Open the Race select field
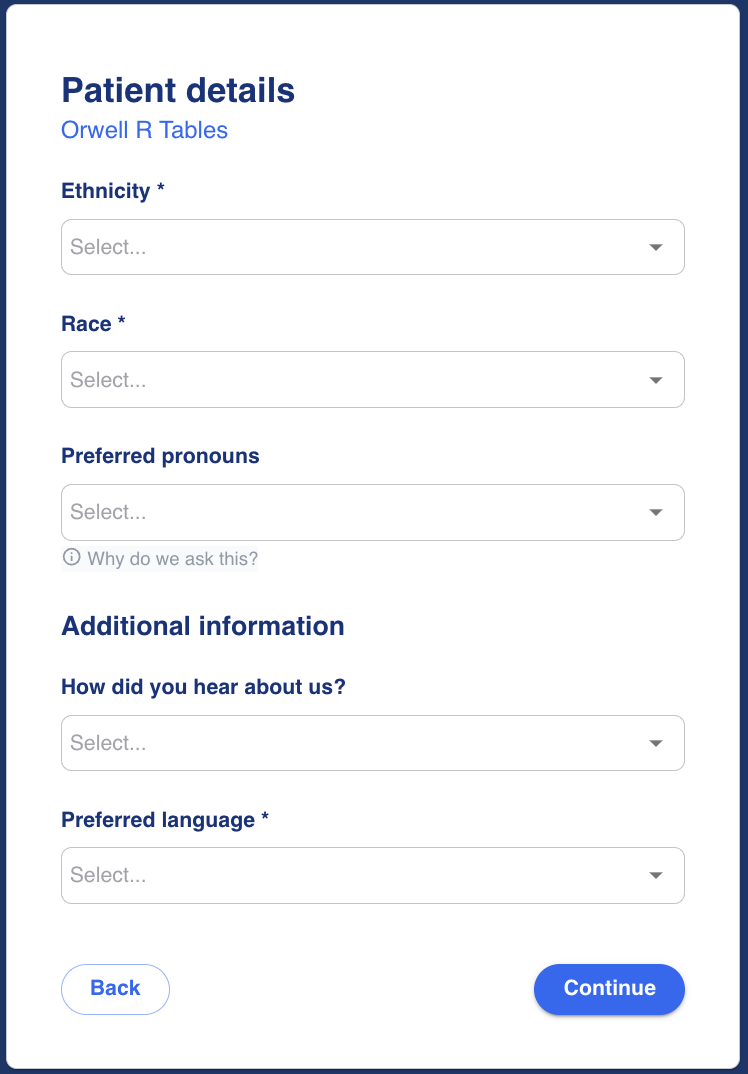The width and height of the screenshot is (748, 1074). click(350, 380)
